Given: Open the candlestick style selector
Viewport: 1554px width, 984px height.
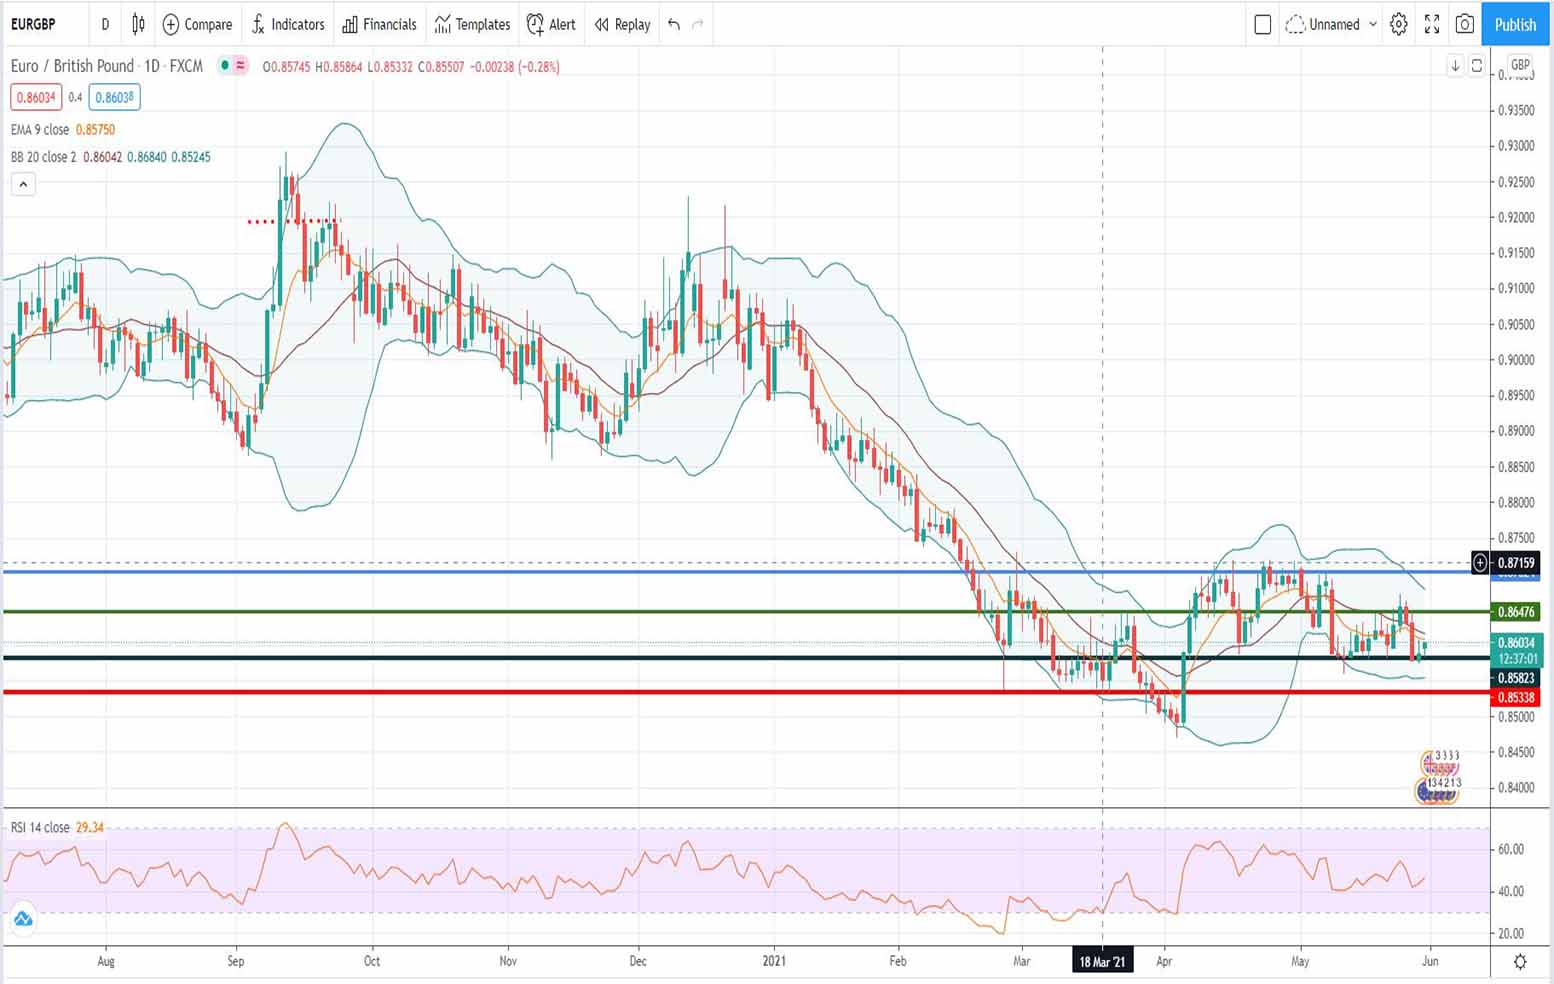Looking at the screenshot, I should [x=137, y=25].
